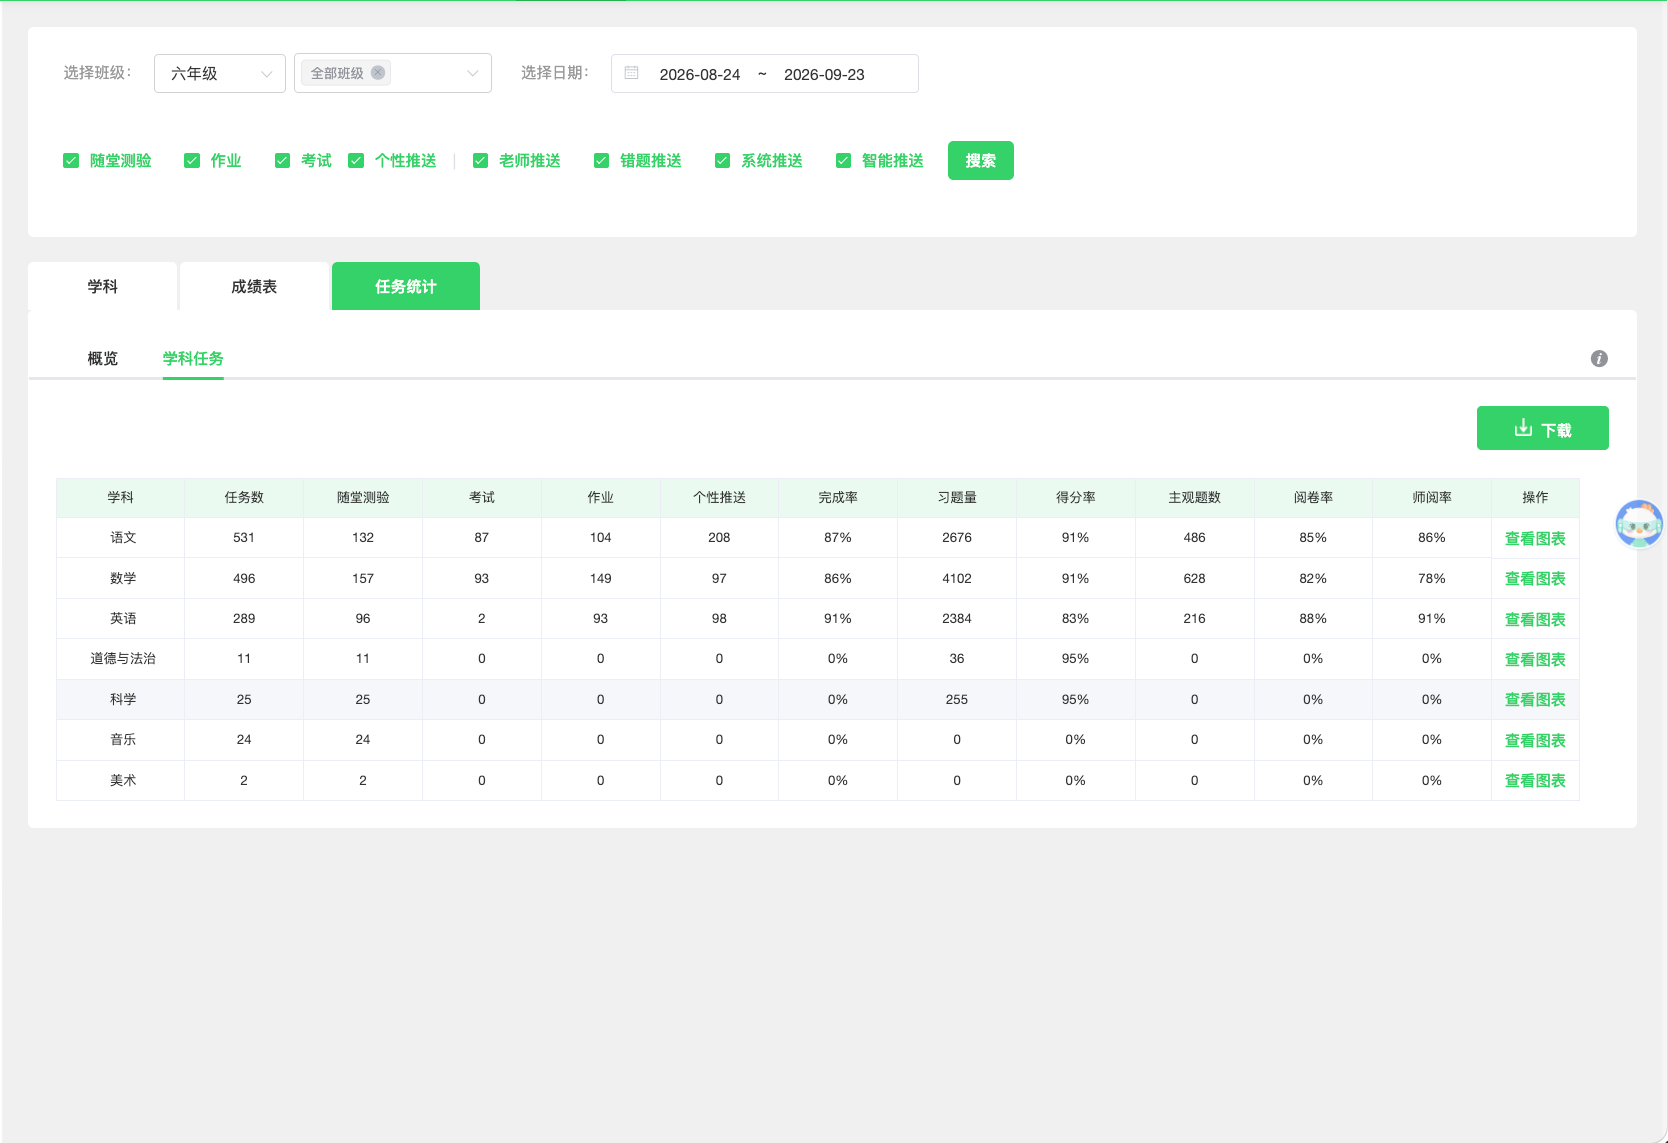This screenshot has width=1668, height=1143.
Task: Switch to the 成绩表 tab
Action: [x=254, y=286]
